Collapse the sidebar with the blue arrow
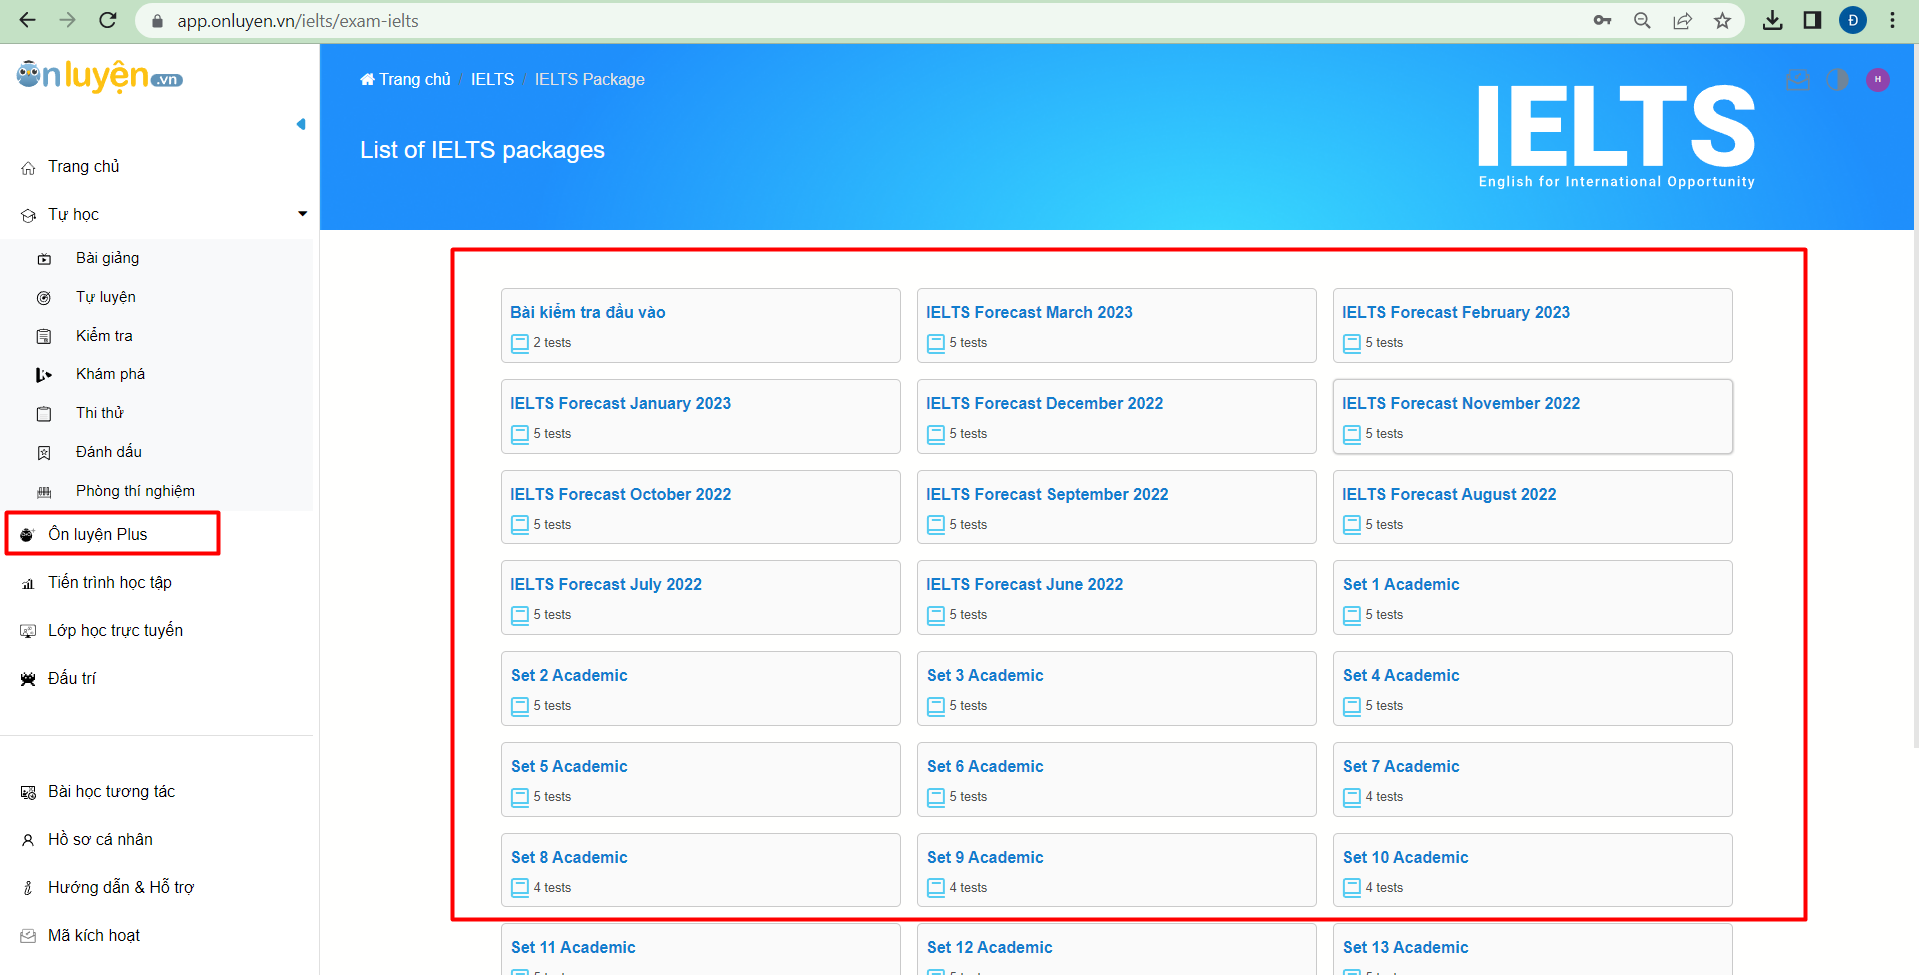Viewport: 1919px width, 975px height. [x=301, y=124]
